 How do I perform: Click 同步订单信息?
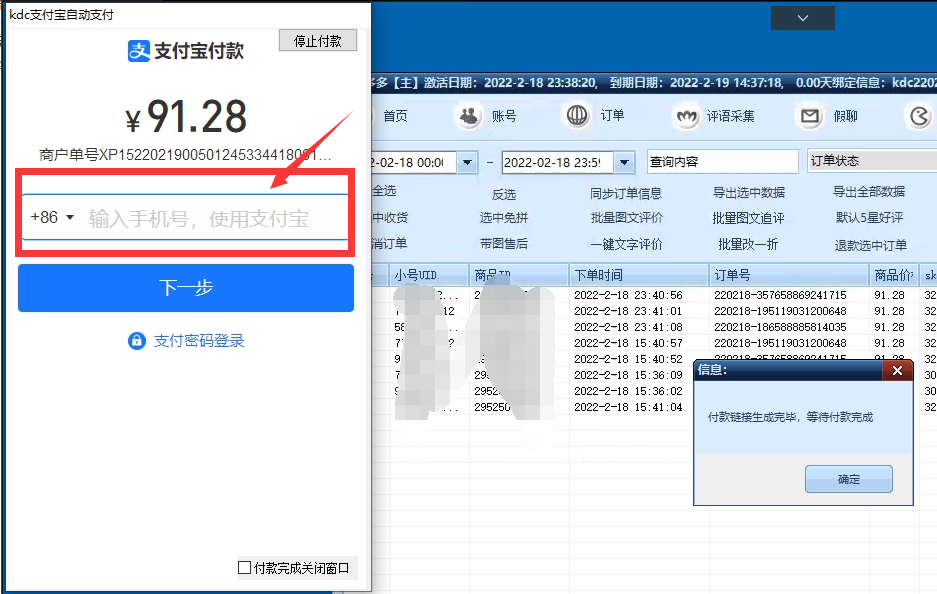click(626, 194)
